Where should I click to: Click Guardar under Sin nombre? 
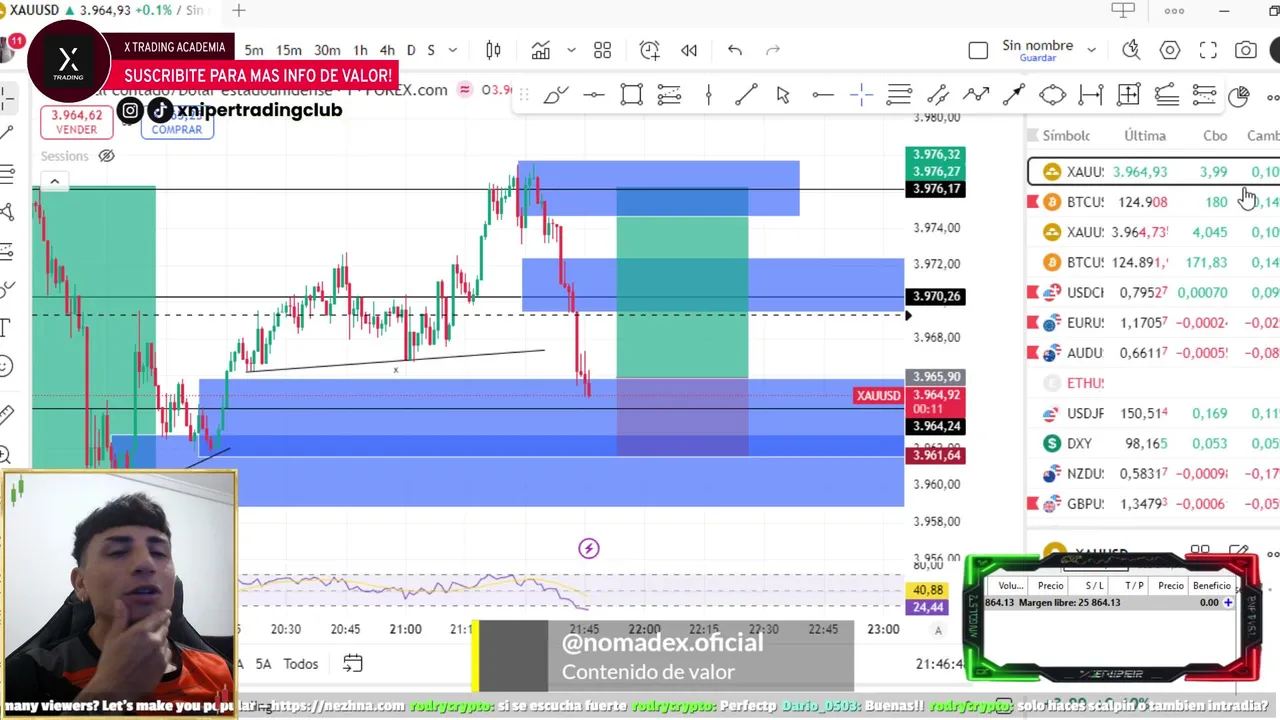(x=1037, y=58)
